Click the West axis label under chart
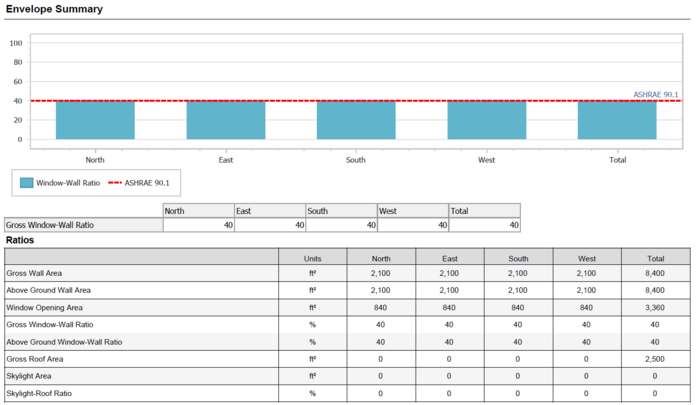The width and height of the screenshot is (697, 405). coord(486,160)
